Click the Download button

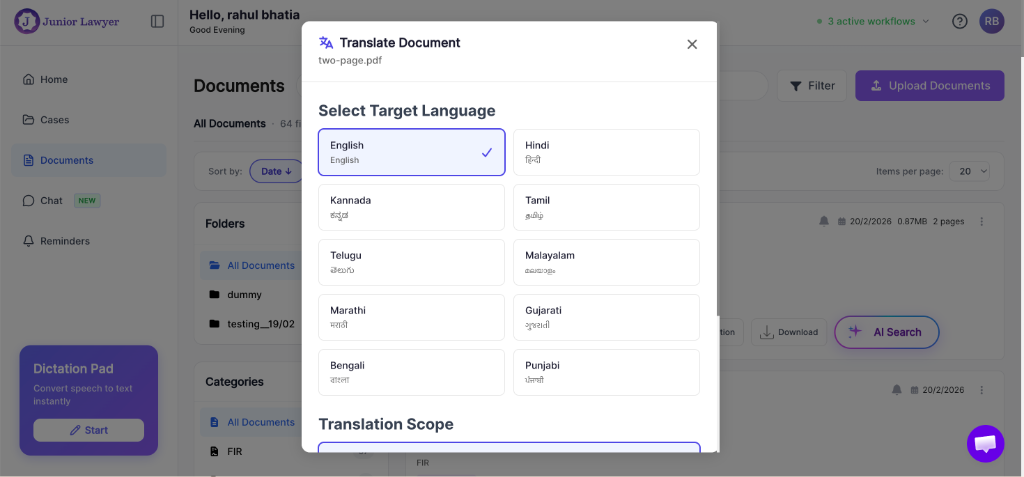pos(789,332)
